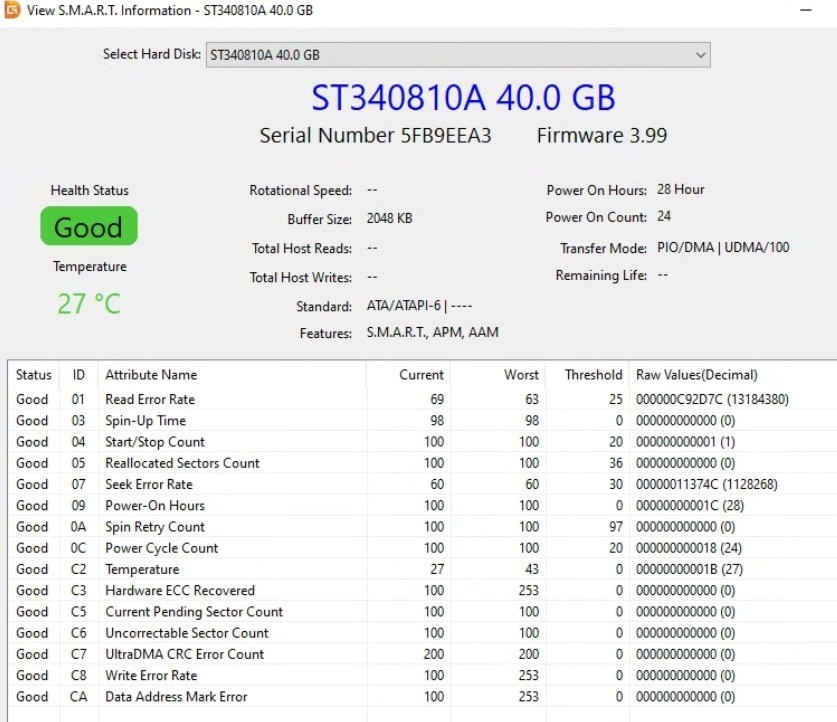The width and height of the screenshot is (837, 722).
Task: Click the PIO/DMA | UDMA/100 transfer mode value
Action: point(723,247)
